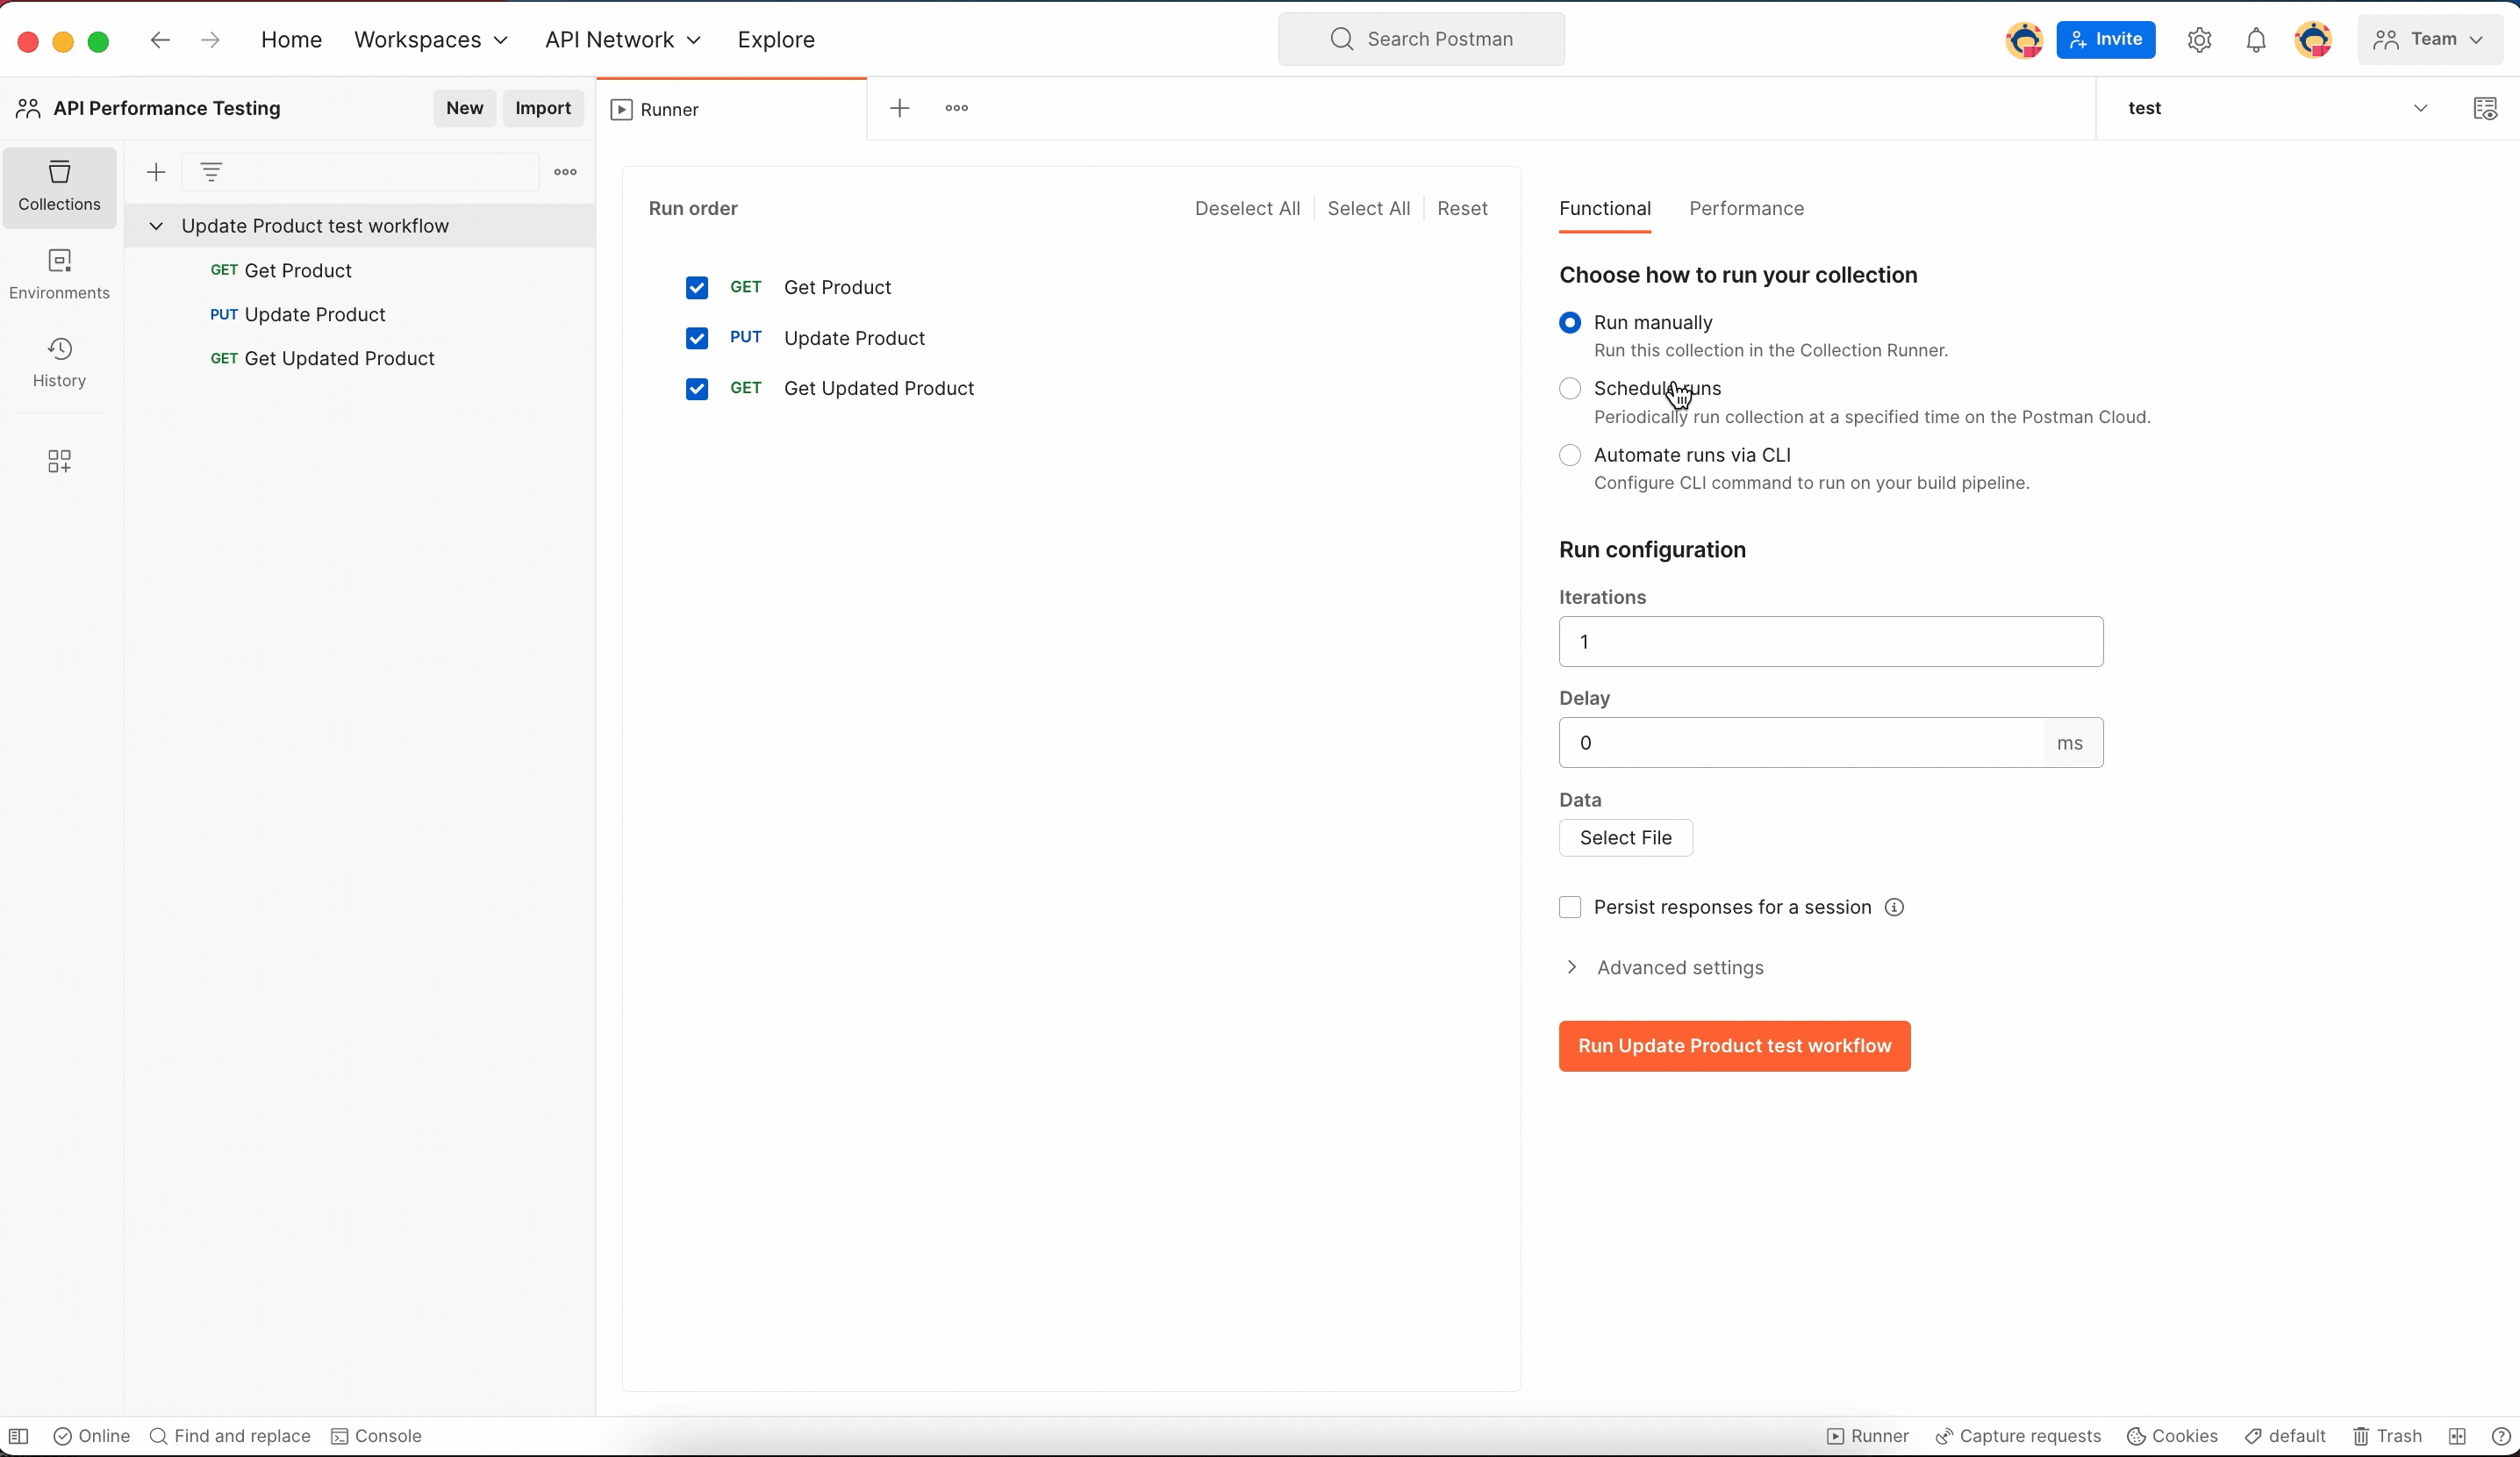Click the configure workspace sidebar grid icon
The height and width of the screenshot is (1457, 2520).
point(59,461)
